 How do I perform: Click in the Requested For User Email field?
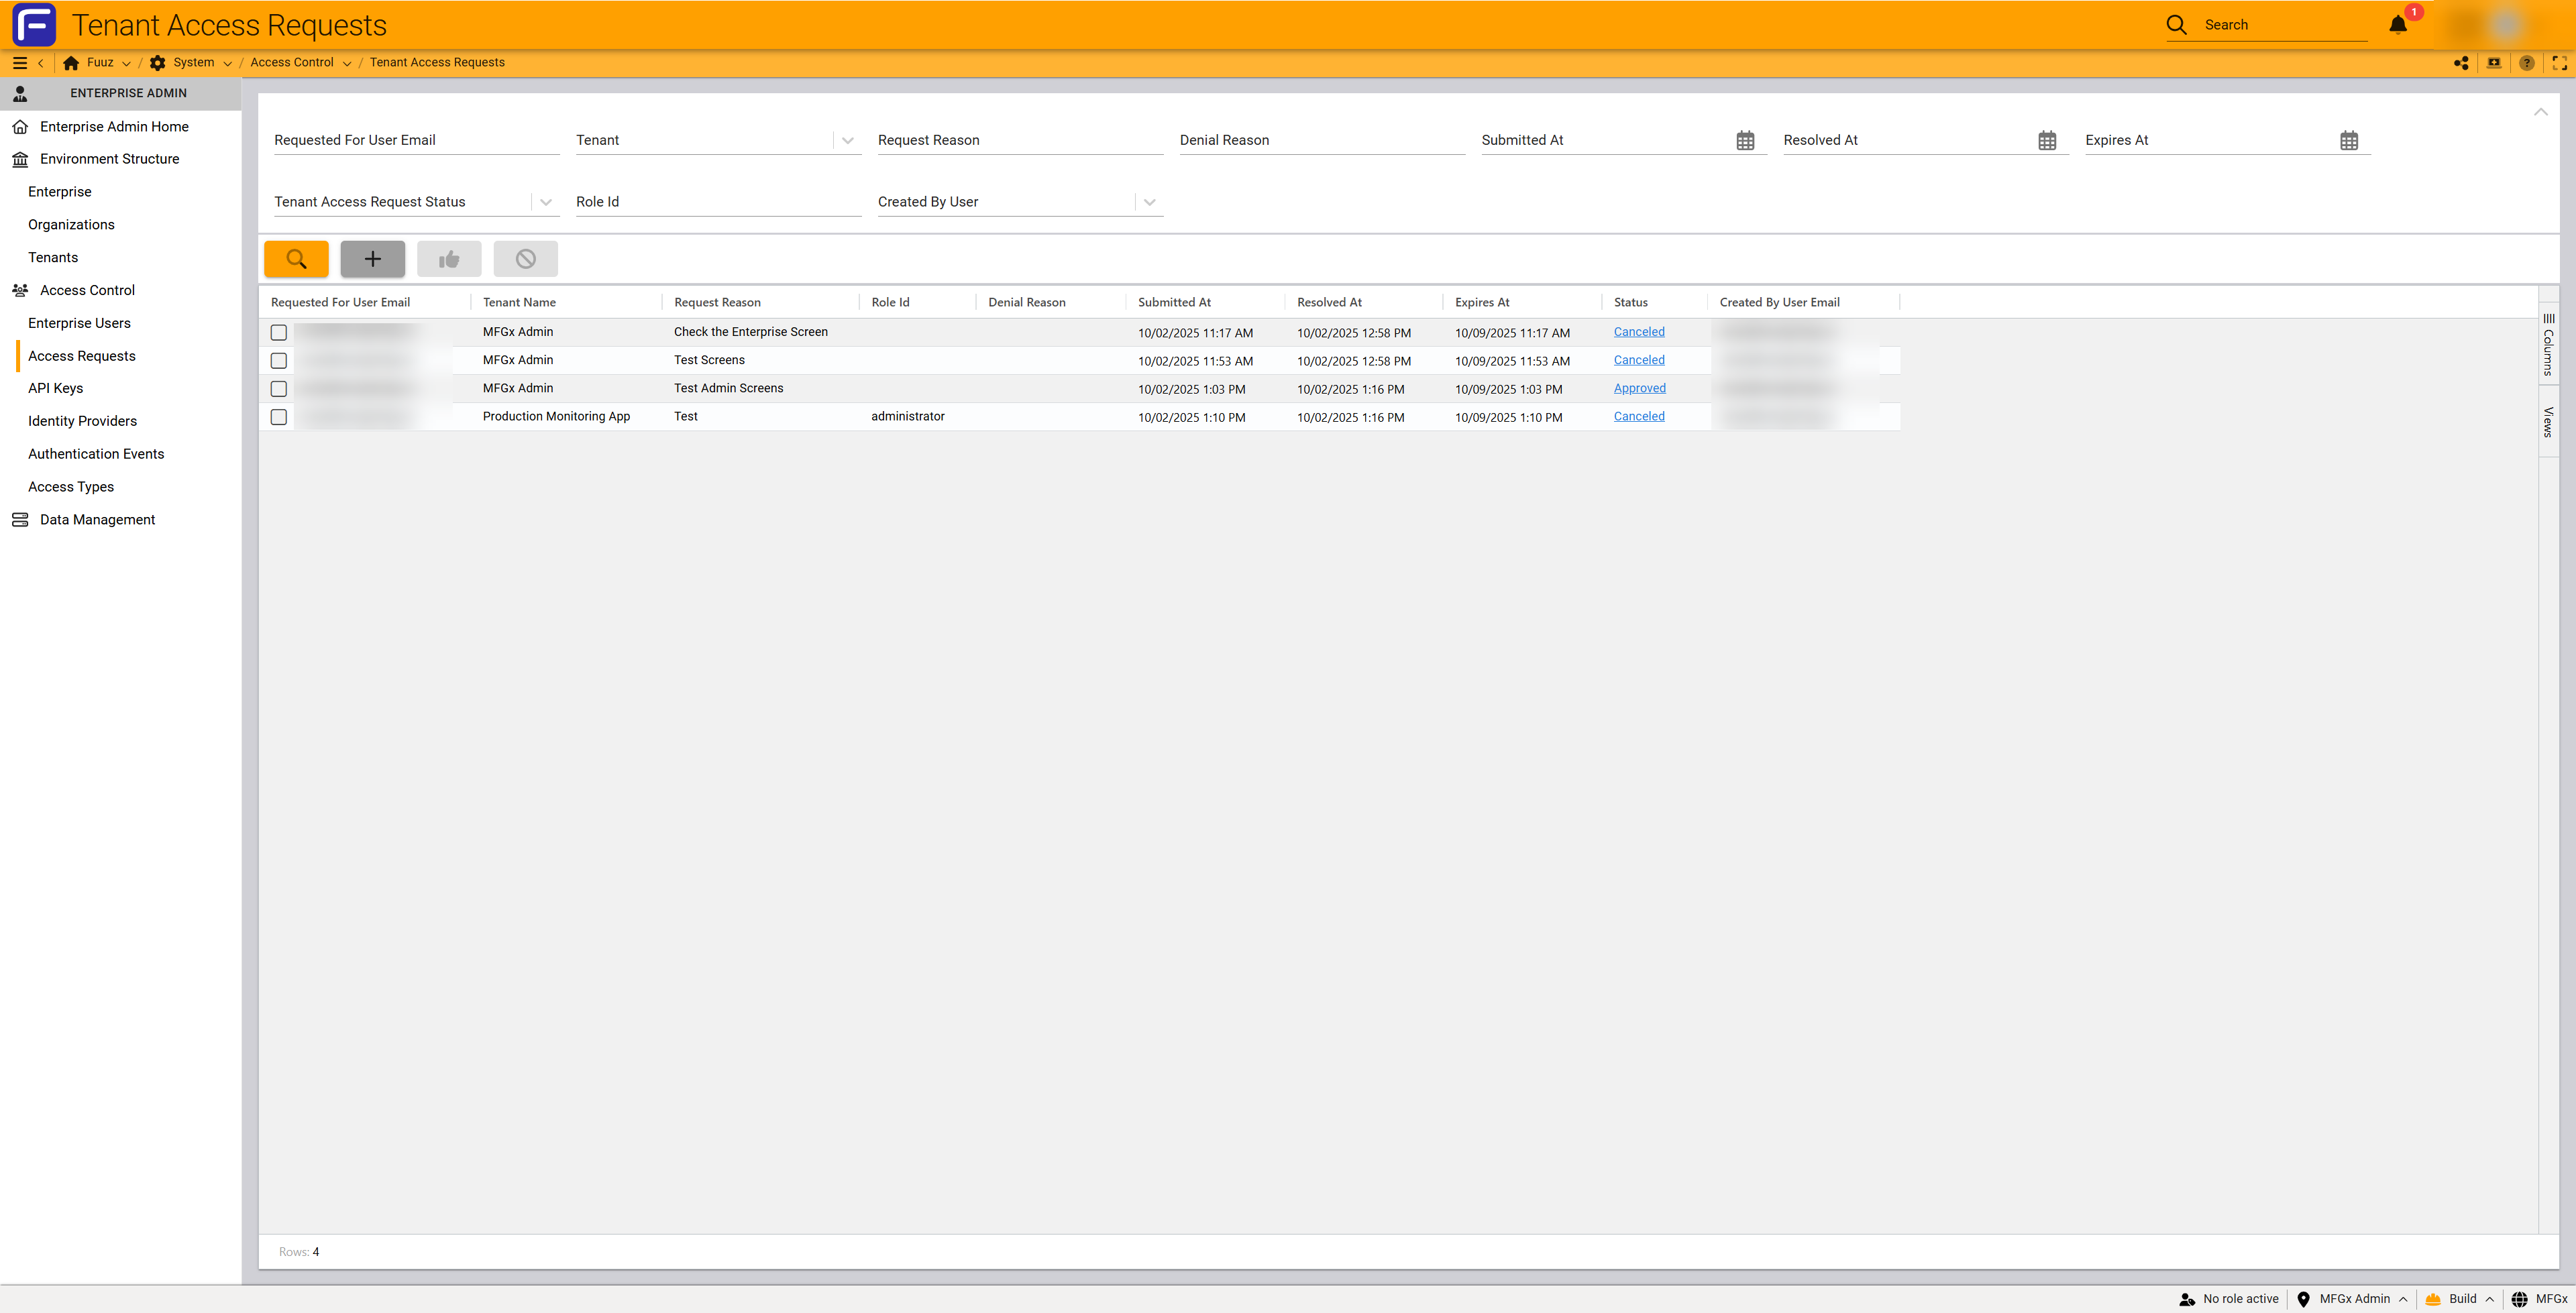tap(416, 141)
